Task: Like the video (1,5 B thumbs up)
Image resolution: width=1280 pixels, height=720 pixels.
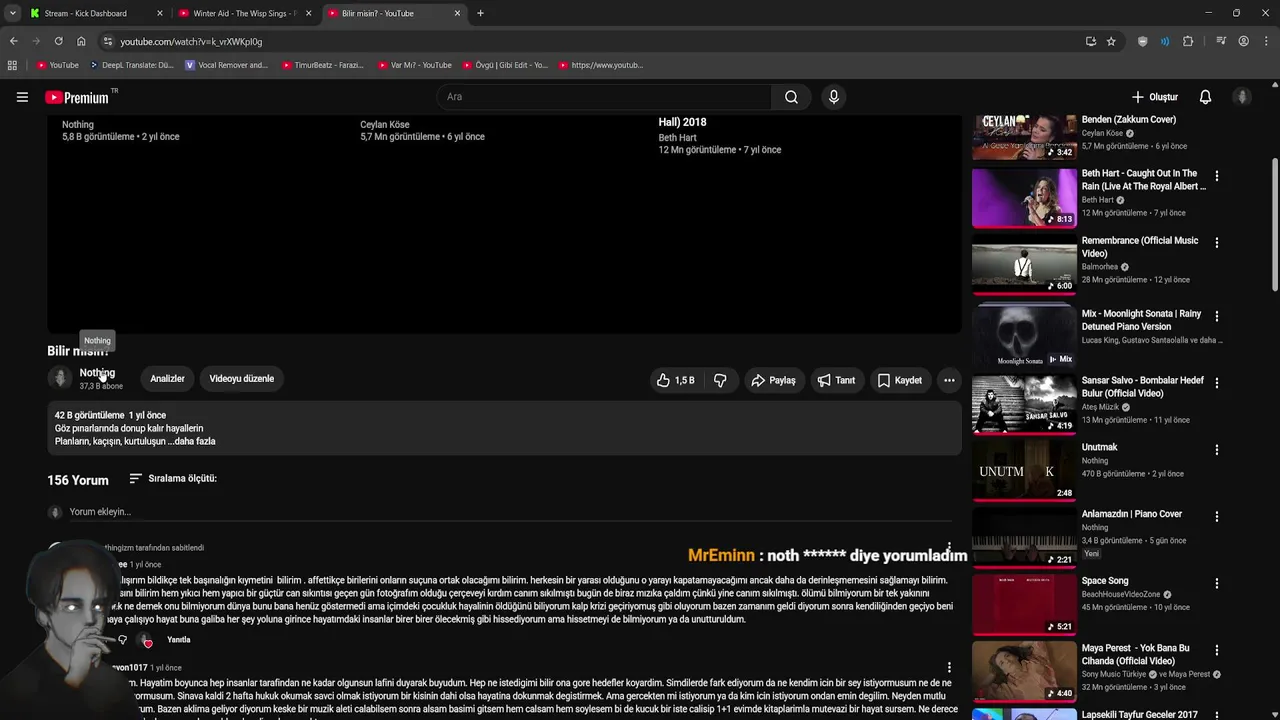Action: tap(675, 380)
